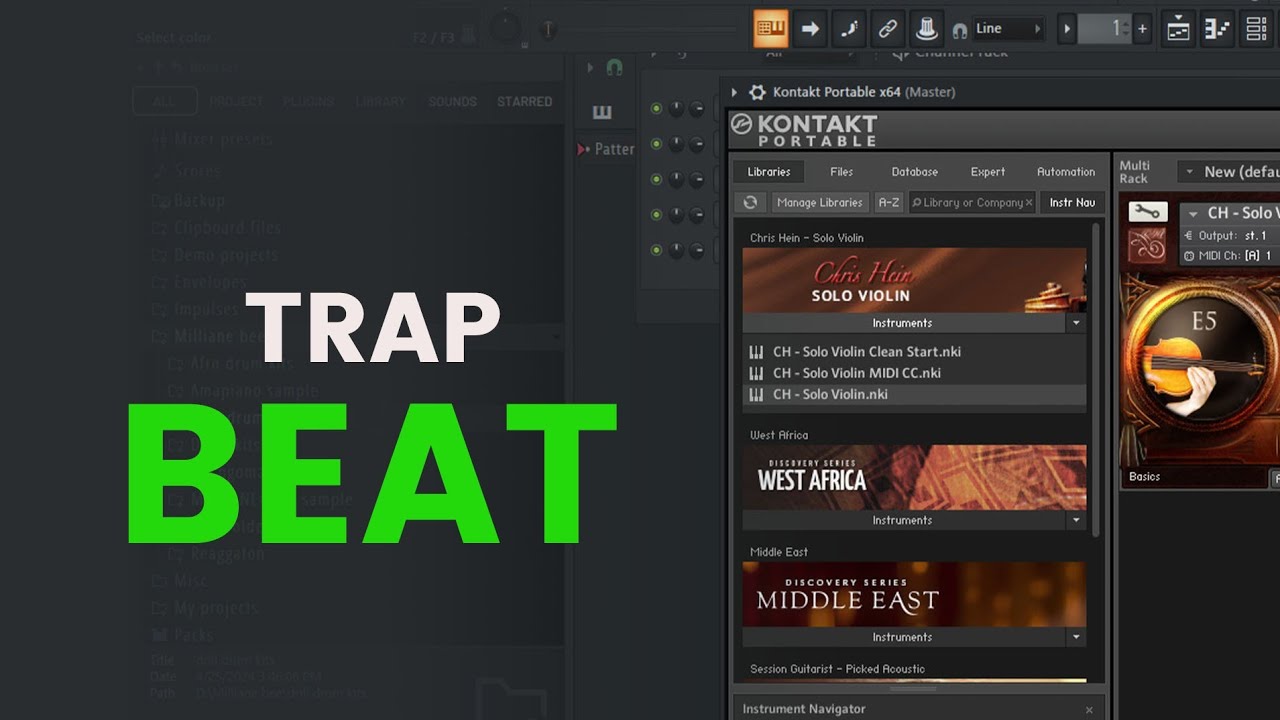
Task: Click the Manage Libraries button
Action: coord(819,202)
